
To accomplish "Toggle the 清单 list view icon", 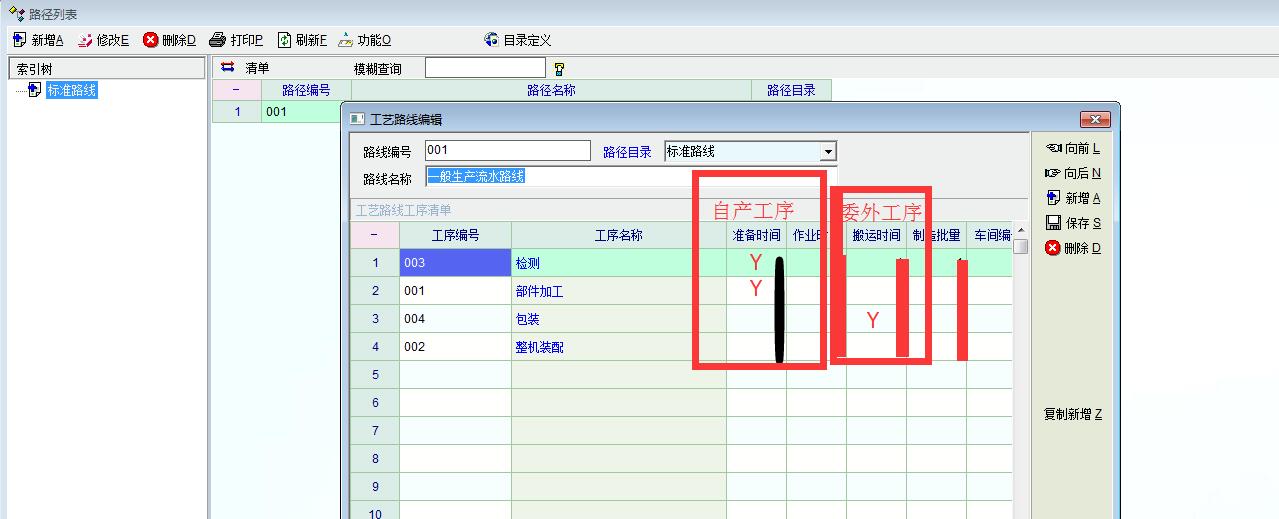I will [227, 68].
